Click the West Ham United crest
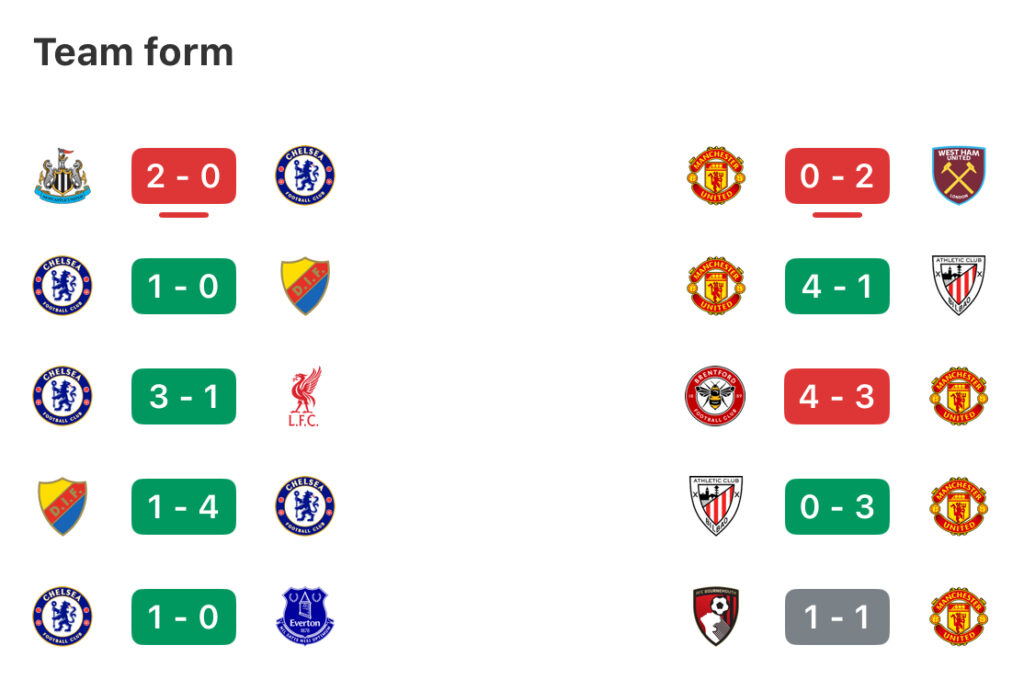This screenshot has height=679, width=1024. click(959, 175)
